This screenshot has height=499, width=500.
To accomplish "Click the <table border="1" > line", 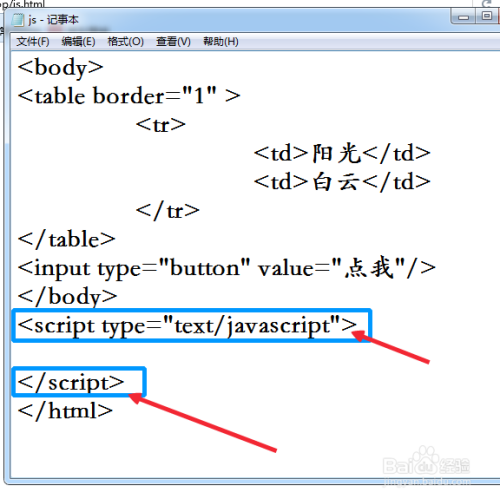I will (x=129, y=96).
